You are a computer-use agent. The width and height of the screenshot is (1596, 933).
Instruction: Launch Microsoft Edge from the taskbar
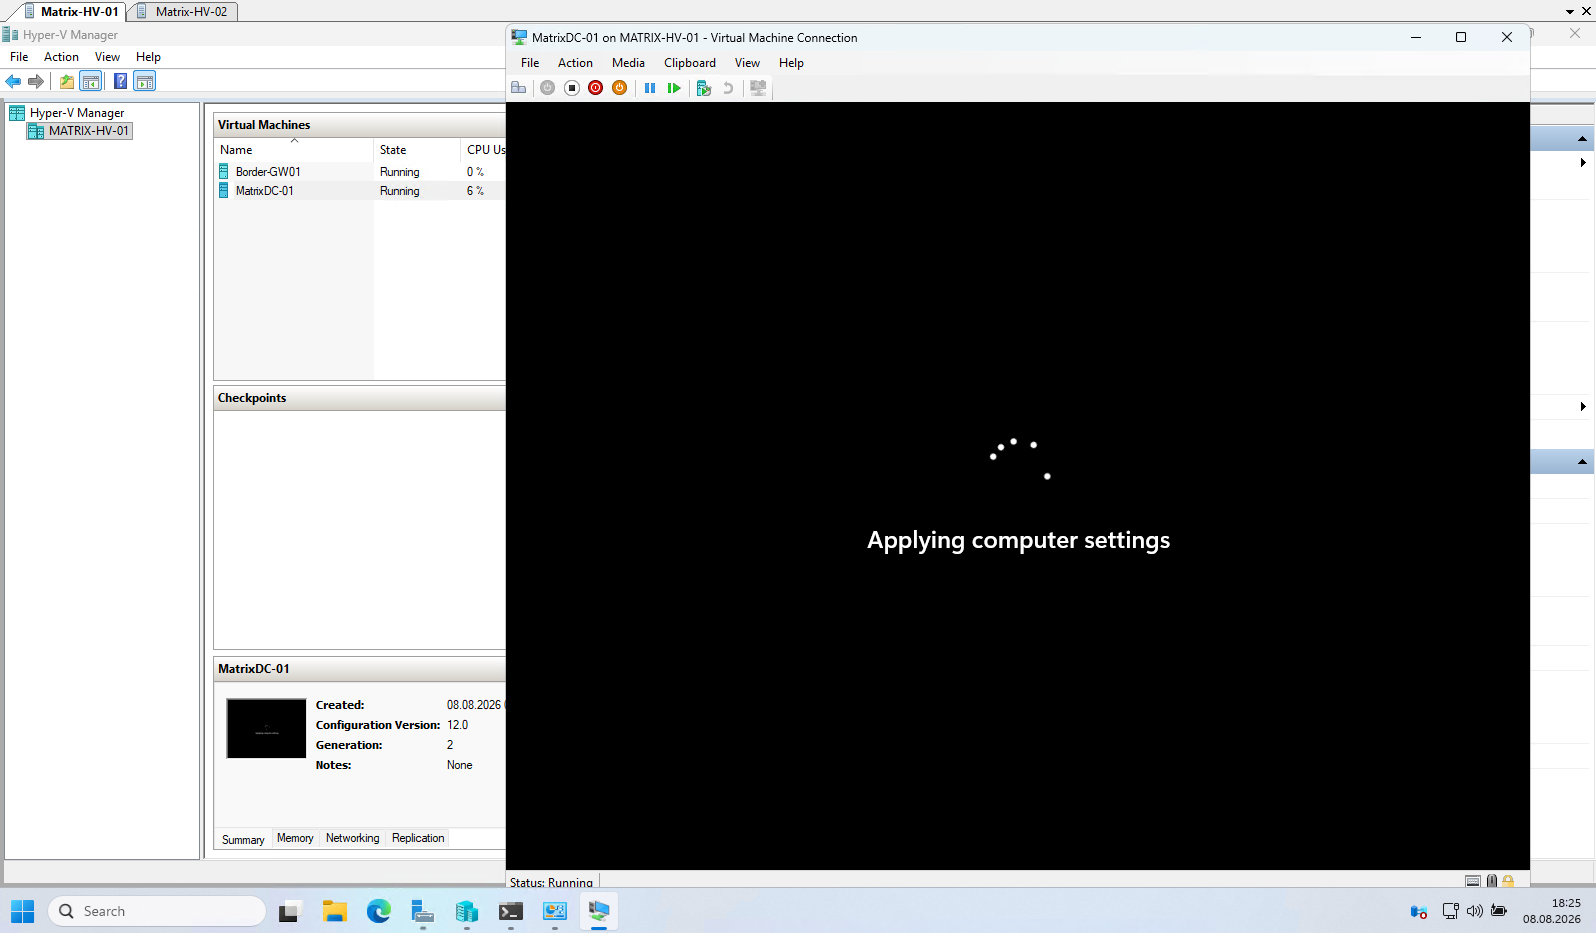[378, 911]
